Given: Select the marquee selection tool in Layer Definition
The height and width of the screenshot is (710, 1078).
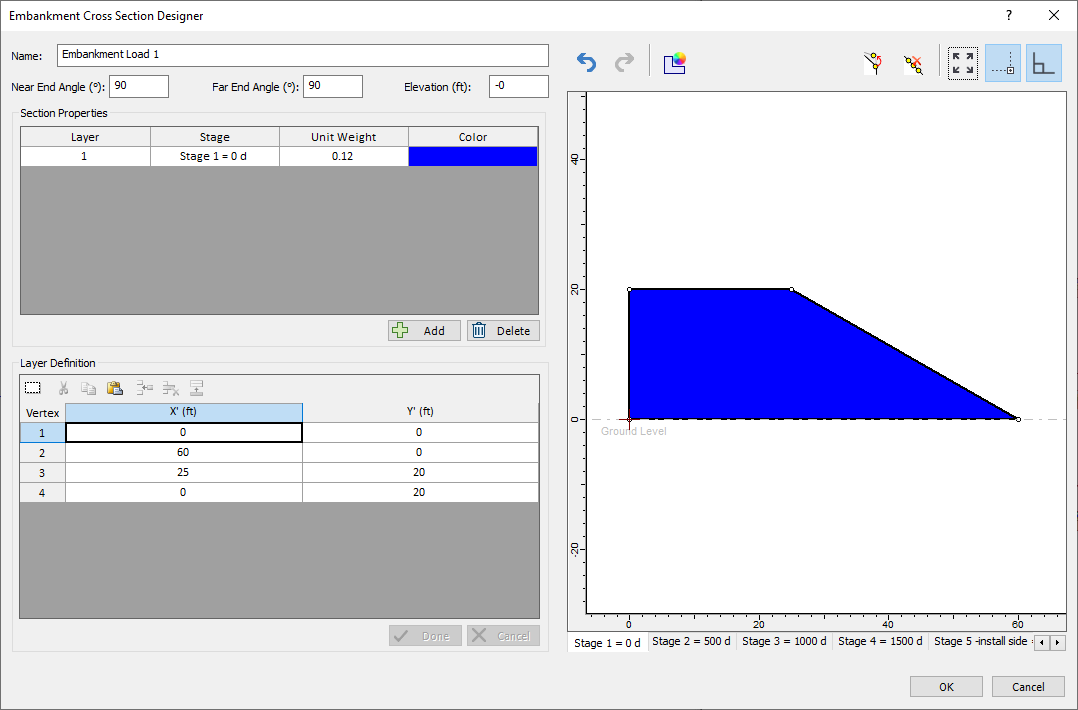Looking at the screenshot, I should [x=32, y=388].
